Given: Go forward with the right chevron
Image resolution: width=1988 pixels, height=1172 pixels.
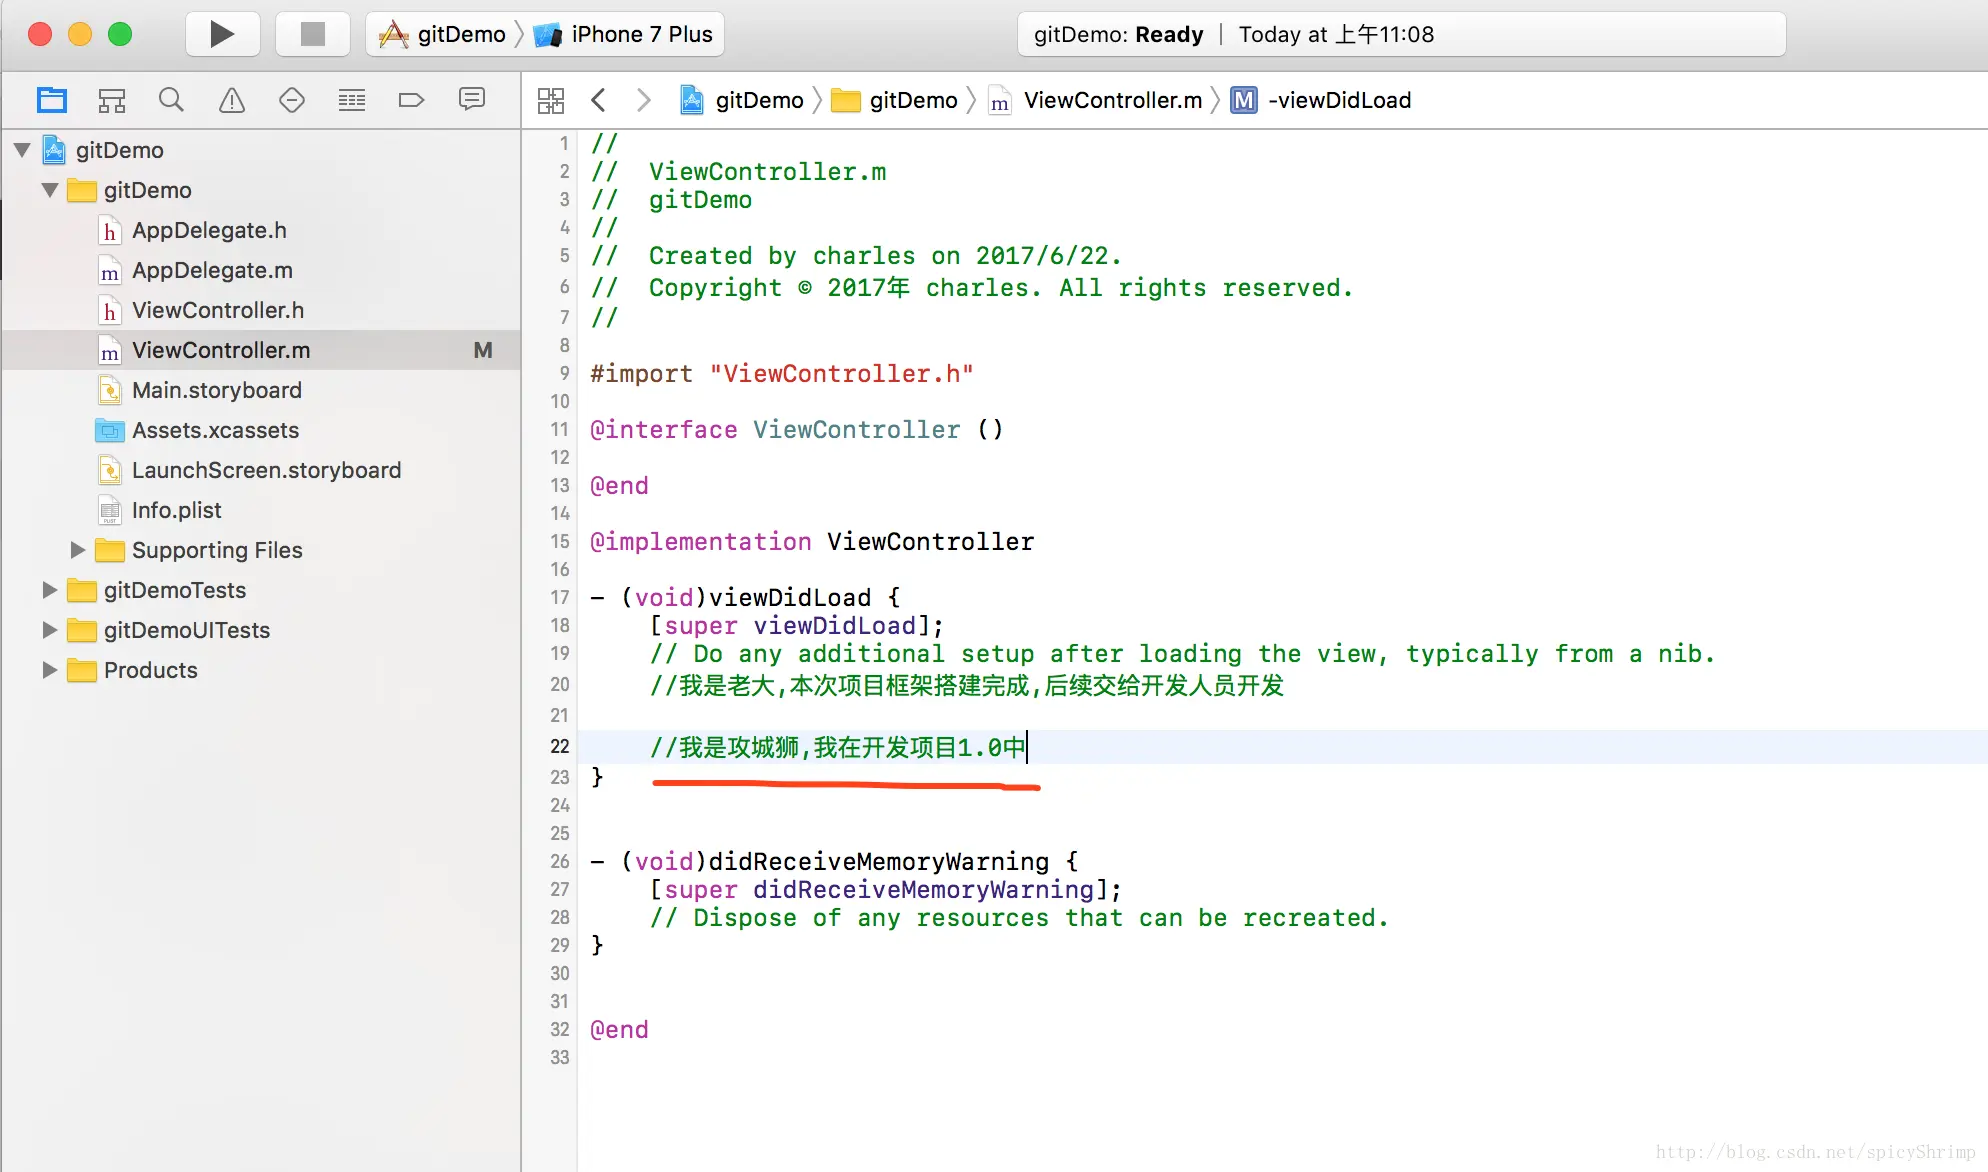Looking at the screenshot, I should click(x=643, y=100).
